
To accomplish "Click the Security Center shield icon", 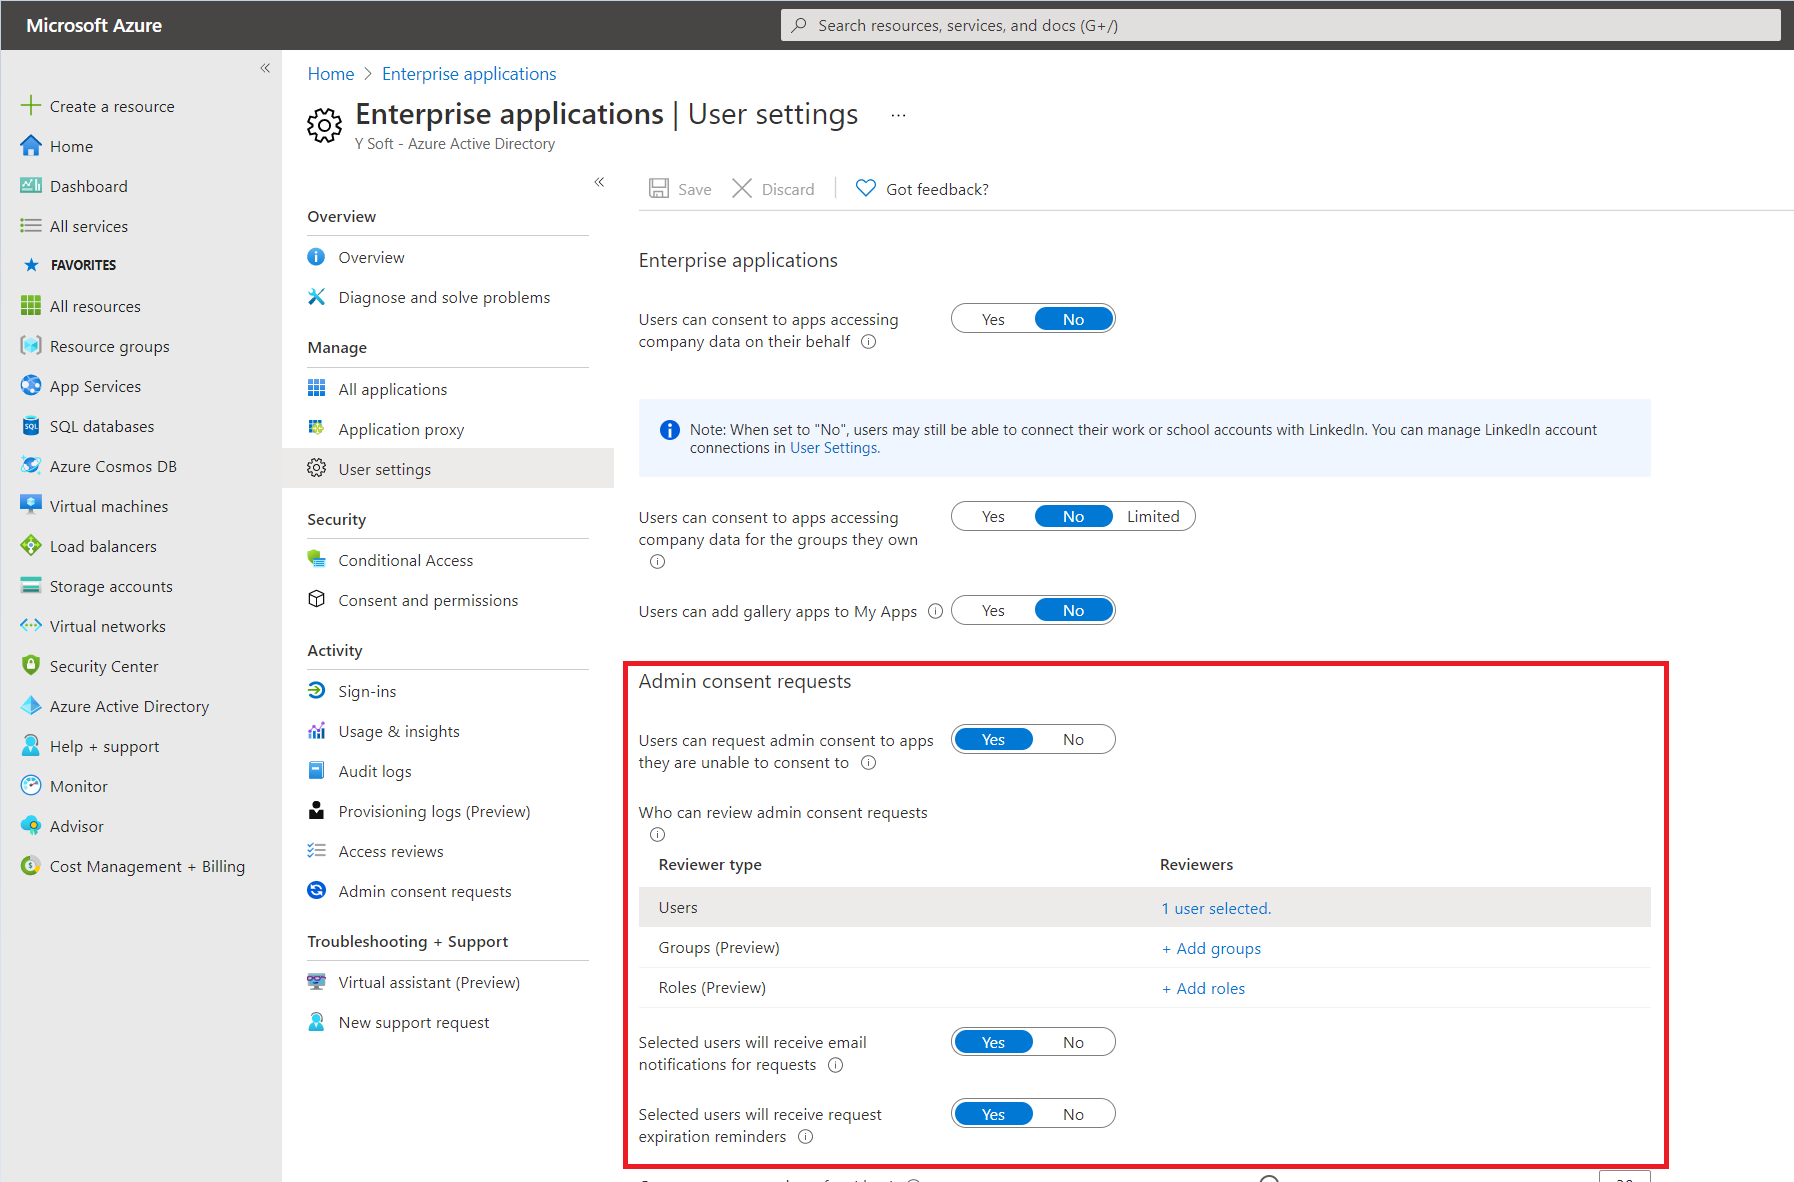I will (x=31, y=666).
